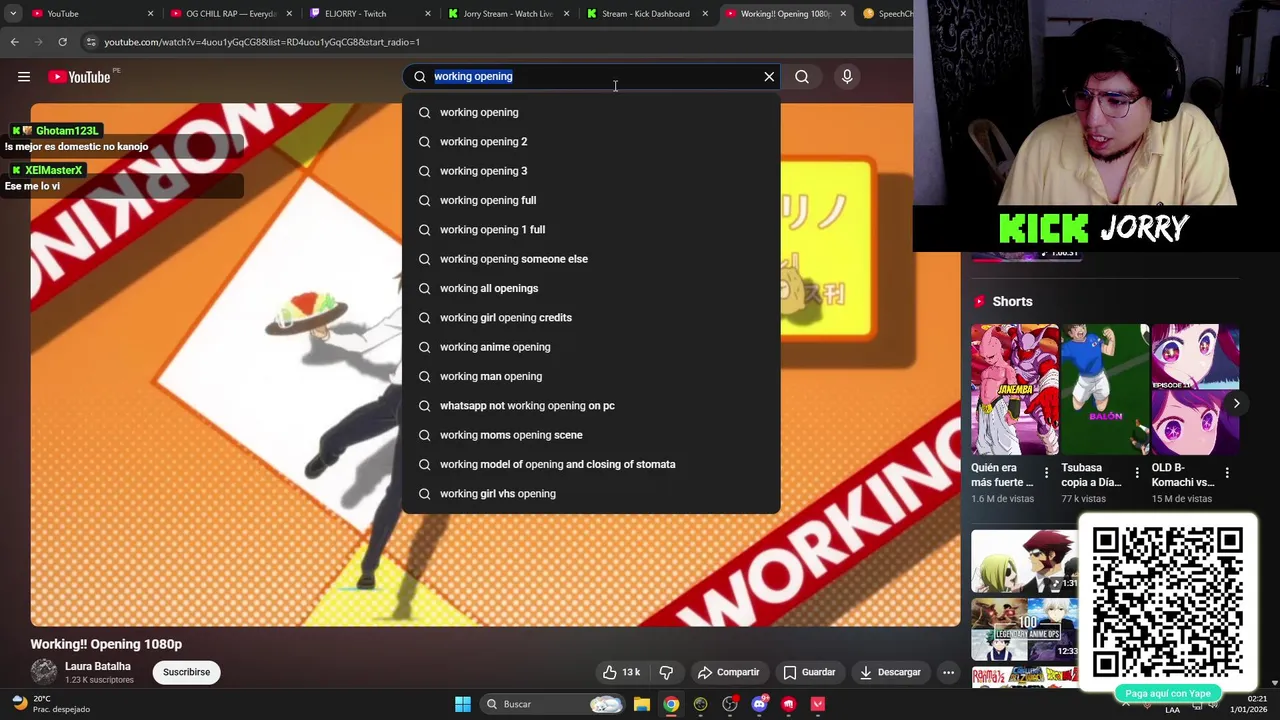Image resolution: width=1280 pixels, height=720 pixels.
Task: Choose suggestion 'working opening someone else'
Action: point(591,259)
